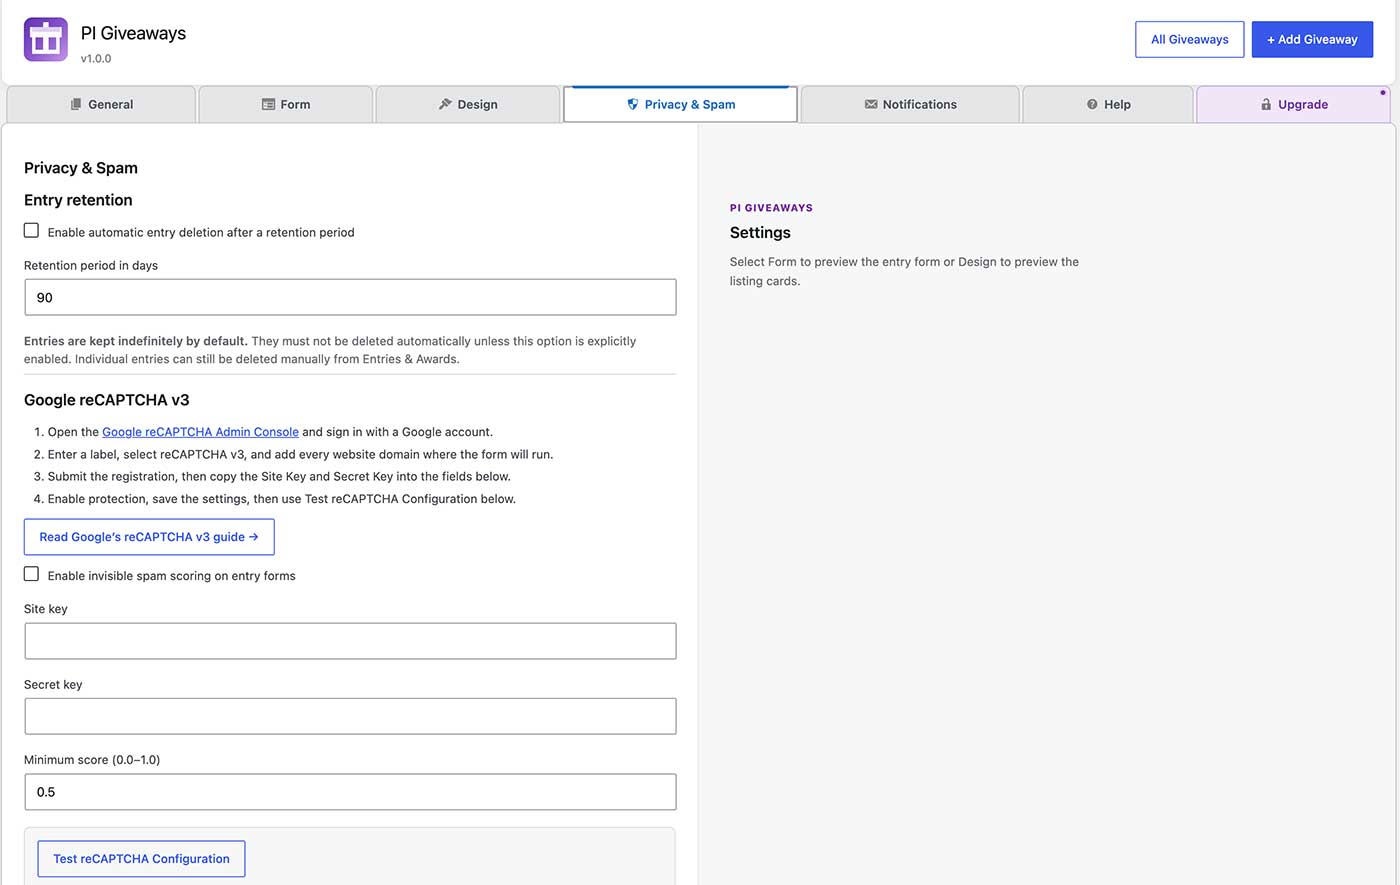
Task: Select the Privacy & Spam tab
Action: point(680,104)
